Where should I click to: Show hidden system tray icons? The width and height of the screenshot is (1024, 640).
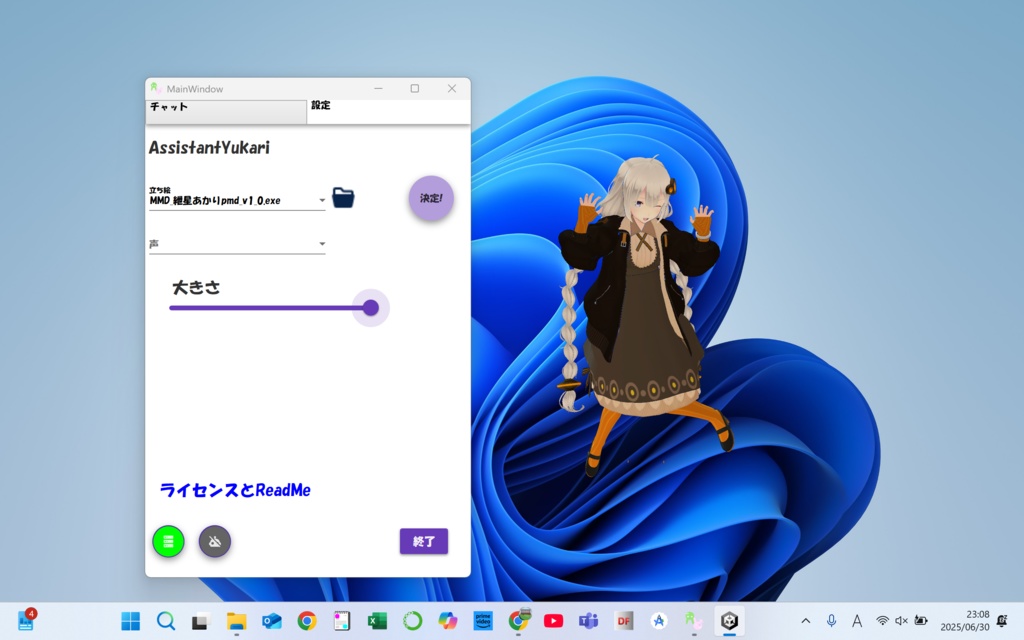[806, 621]
